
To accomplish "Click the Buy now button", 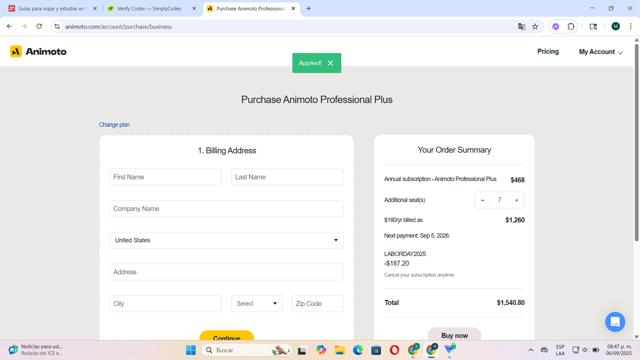I will 454,334.
